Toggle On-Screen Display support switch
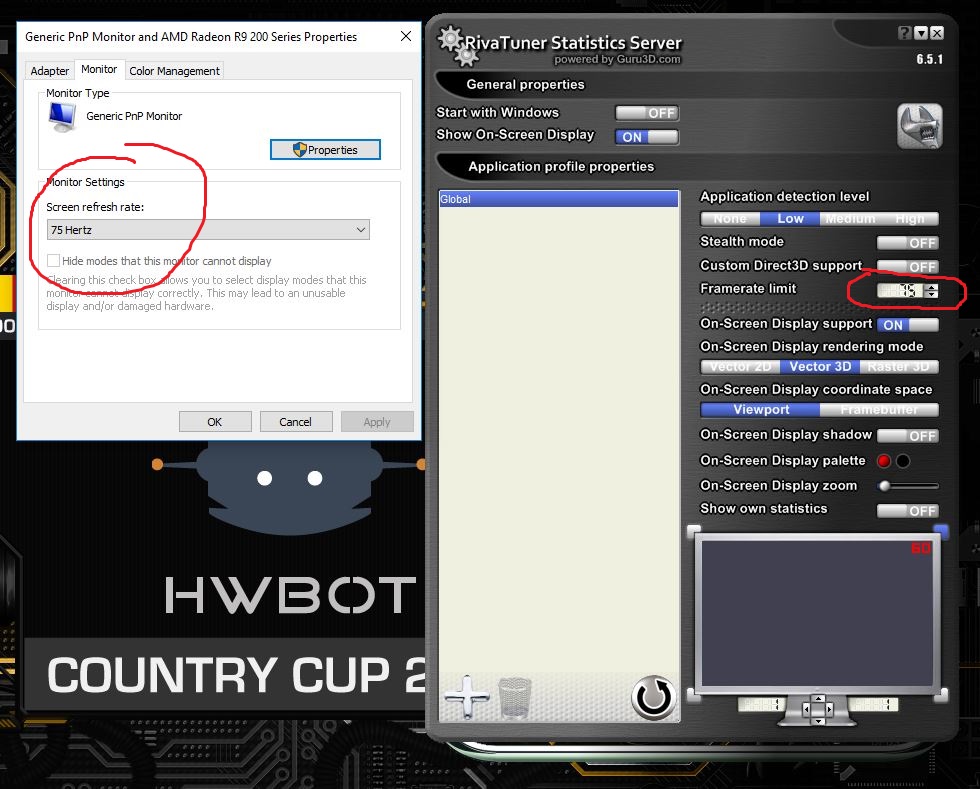The height and width of the screenshot is (789, 980). [x=908, y=325]
